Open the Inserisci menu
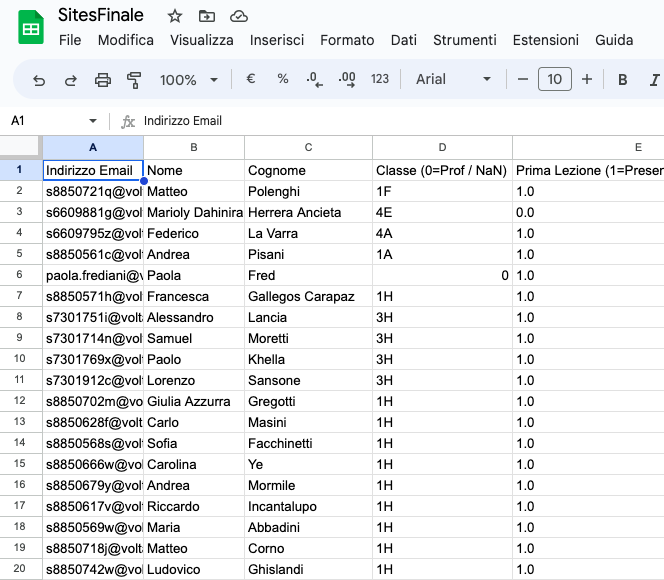664x580 pixels. (x=277, y=40)
